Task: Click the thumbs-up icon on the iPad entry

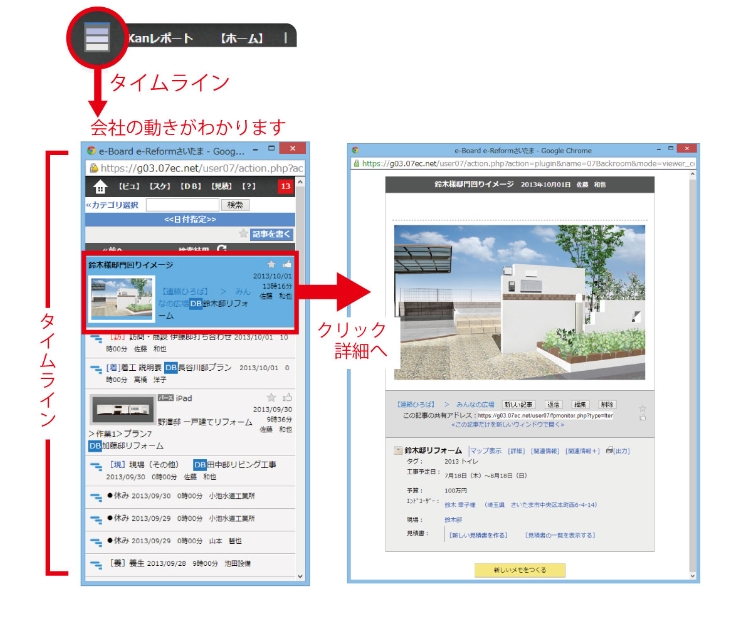Action: [285, 396]
